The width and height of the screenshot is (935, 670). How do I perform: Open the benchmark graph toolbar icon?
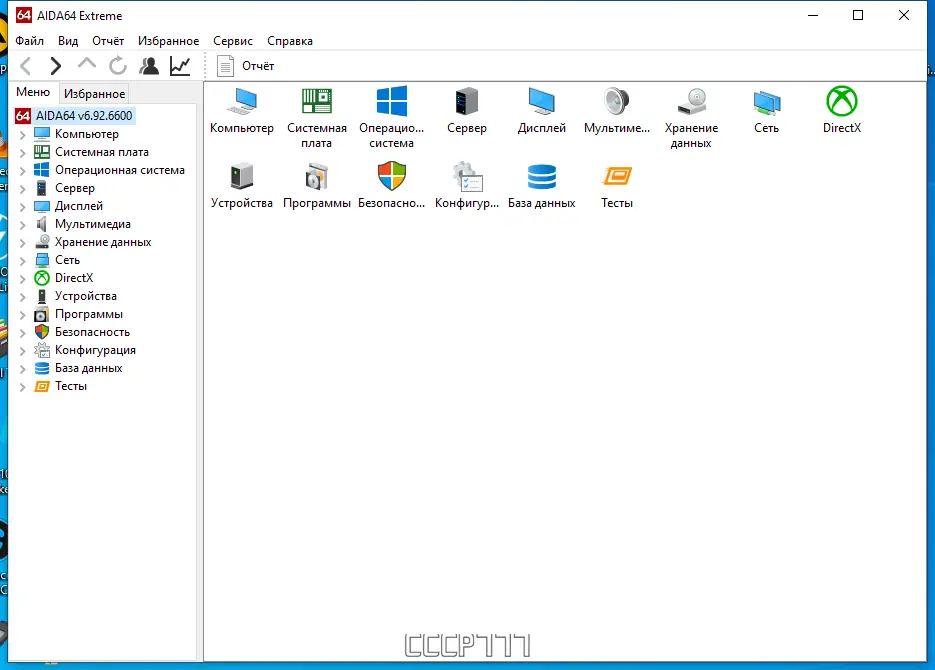coord(180,65)
